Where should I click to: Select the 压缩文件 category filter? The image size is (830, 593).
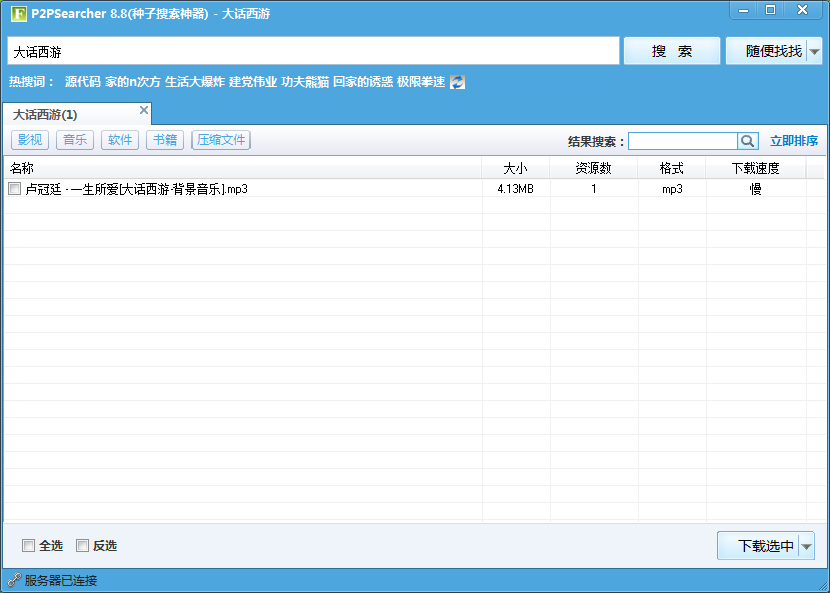220,140
